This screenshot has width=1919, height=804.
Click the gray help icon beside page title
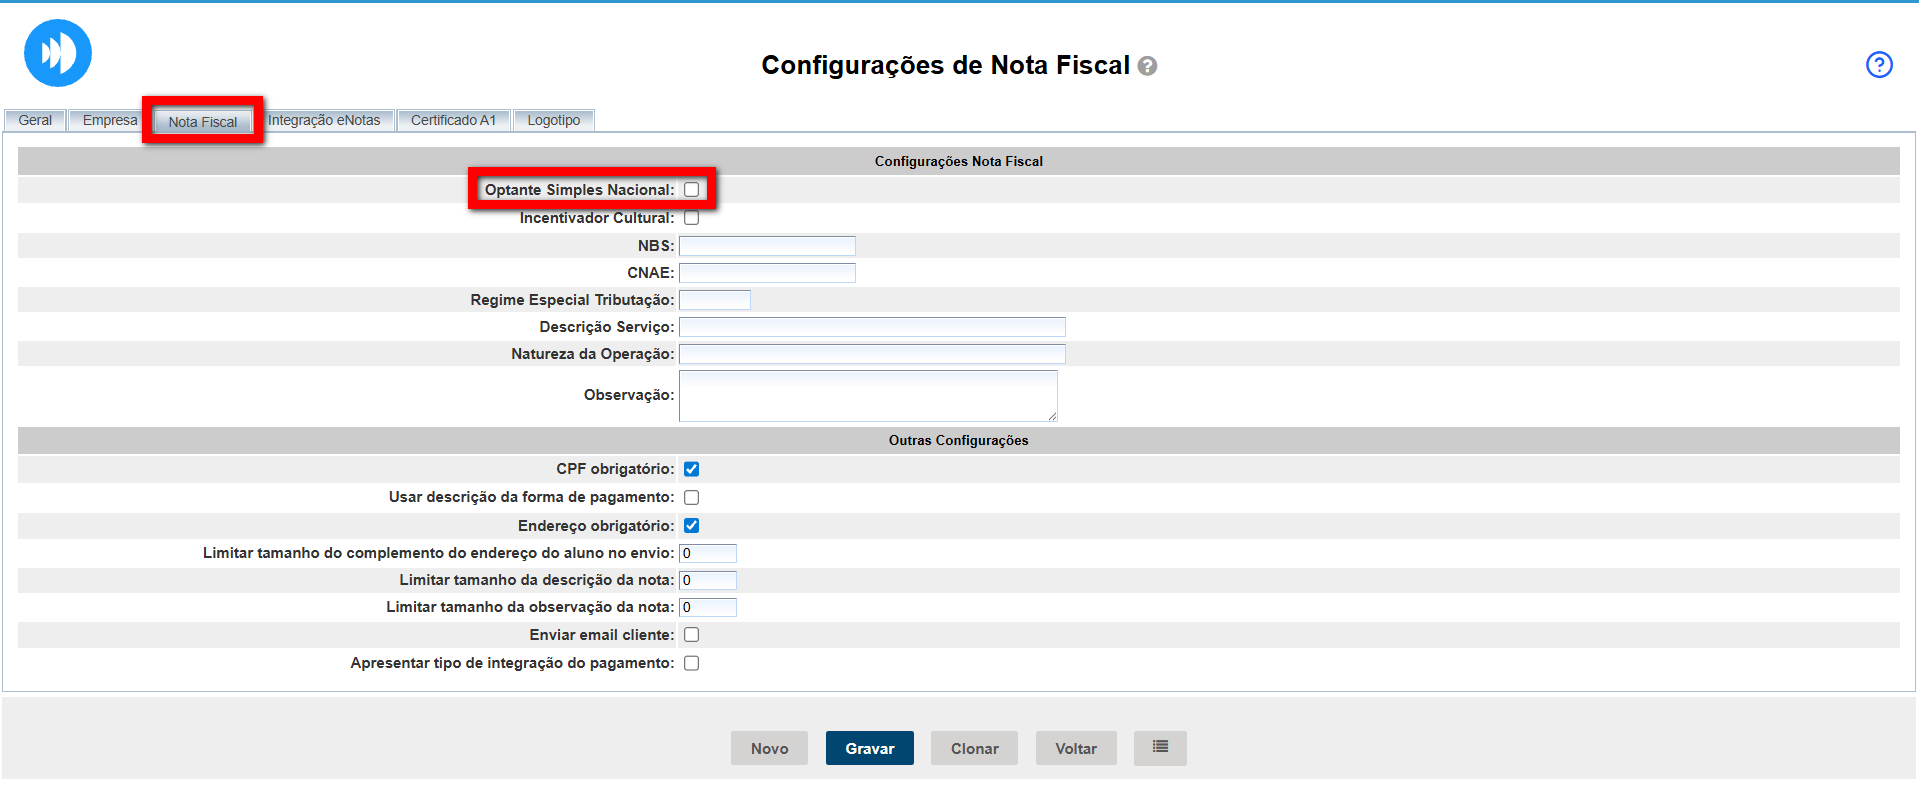(1148, 66)
